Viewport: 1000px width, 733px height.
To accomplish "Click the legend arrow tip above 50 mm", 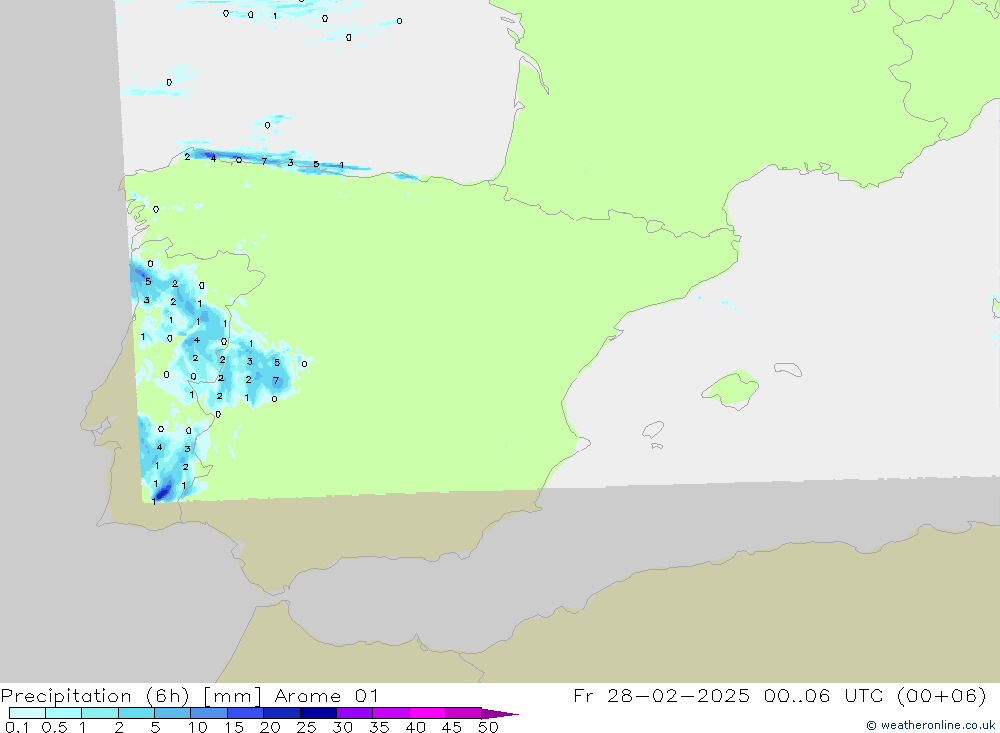I will tap(500, 713).
